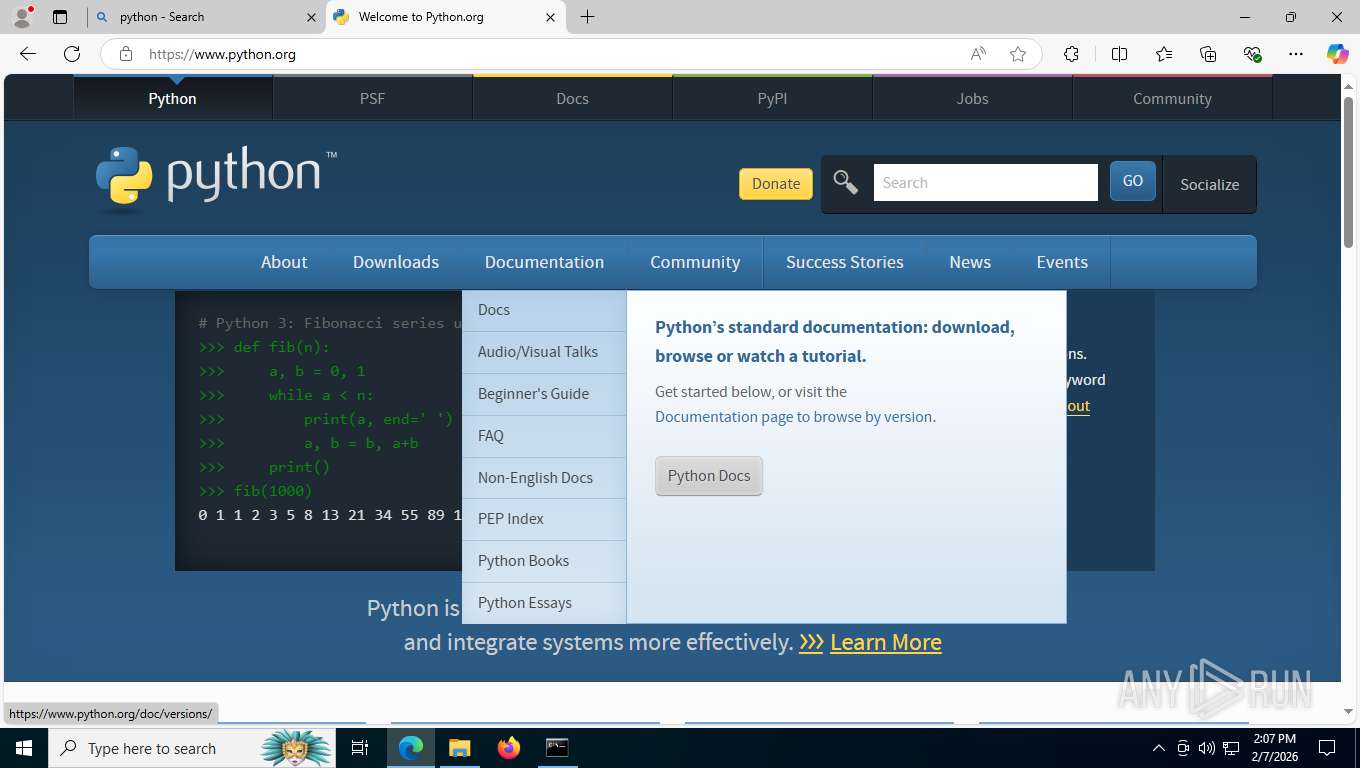Open the Favorites list icon
Viewport: 1360px width, 768px height.
point(1164,54)
